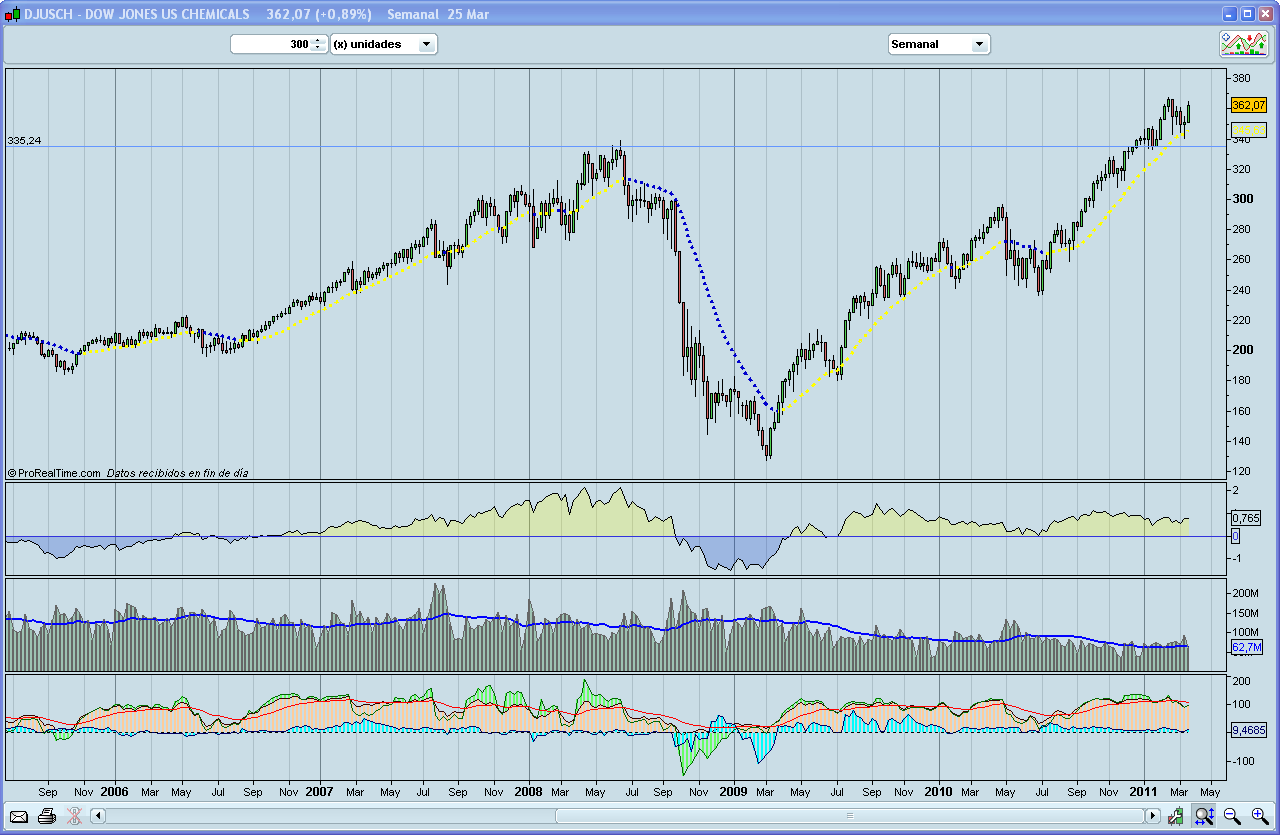Open the indicators and chart settings icon

tap(1244, 44)
